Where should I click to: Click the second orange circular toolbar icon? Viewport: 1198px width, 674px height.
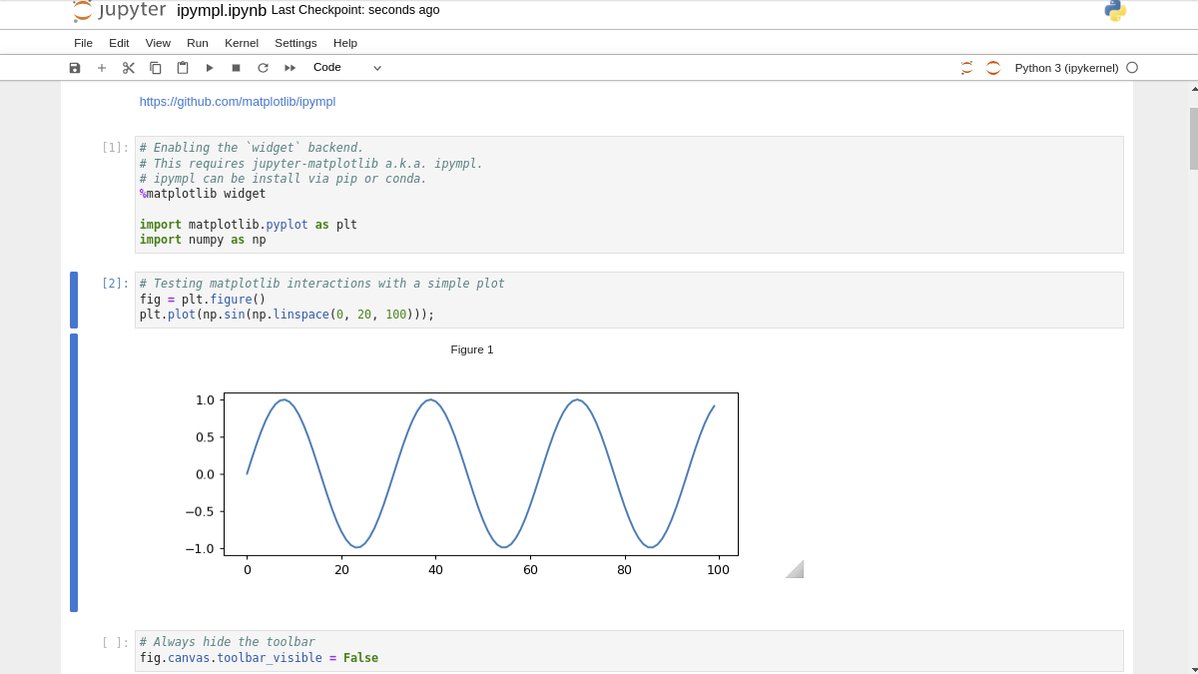tap(993, 68)
